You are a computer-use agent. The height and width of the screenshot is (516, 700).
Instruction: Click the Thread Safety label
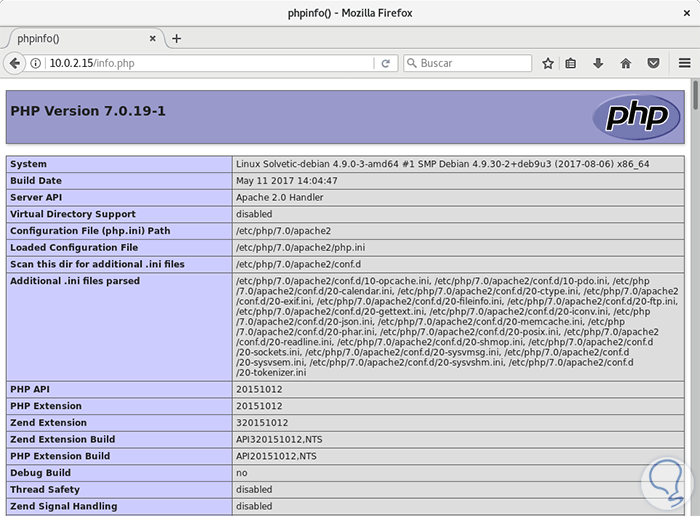click(45, 490)
